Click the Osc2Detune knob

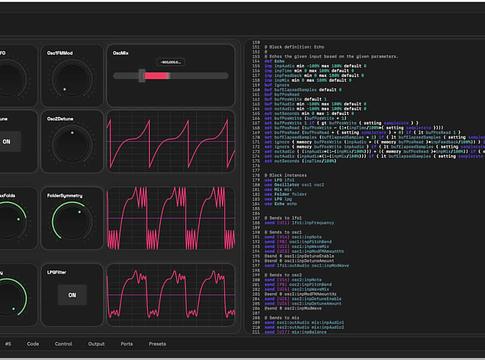pos(72,145)
